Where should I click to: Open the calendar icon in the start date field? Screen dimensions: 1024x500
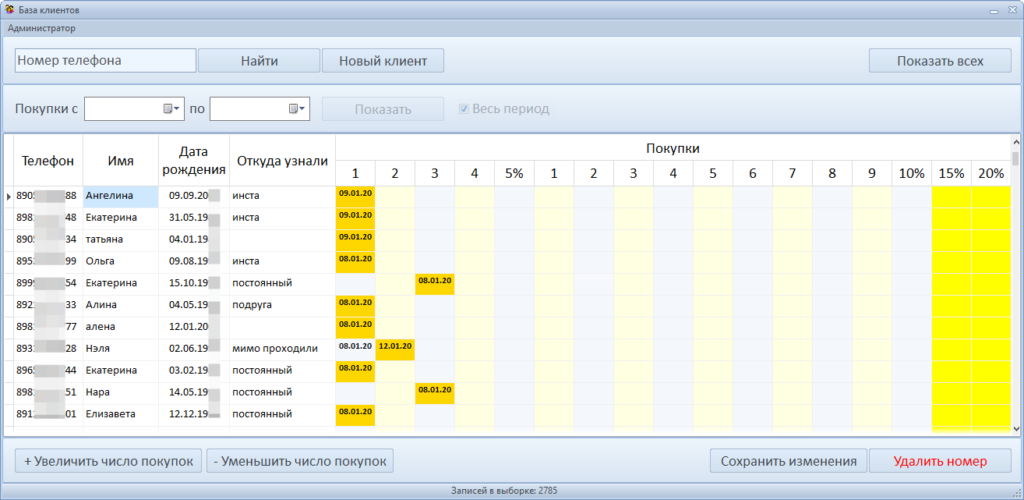(x=167, y=109)
